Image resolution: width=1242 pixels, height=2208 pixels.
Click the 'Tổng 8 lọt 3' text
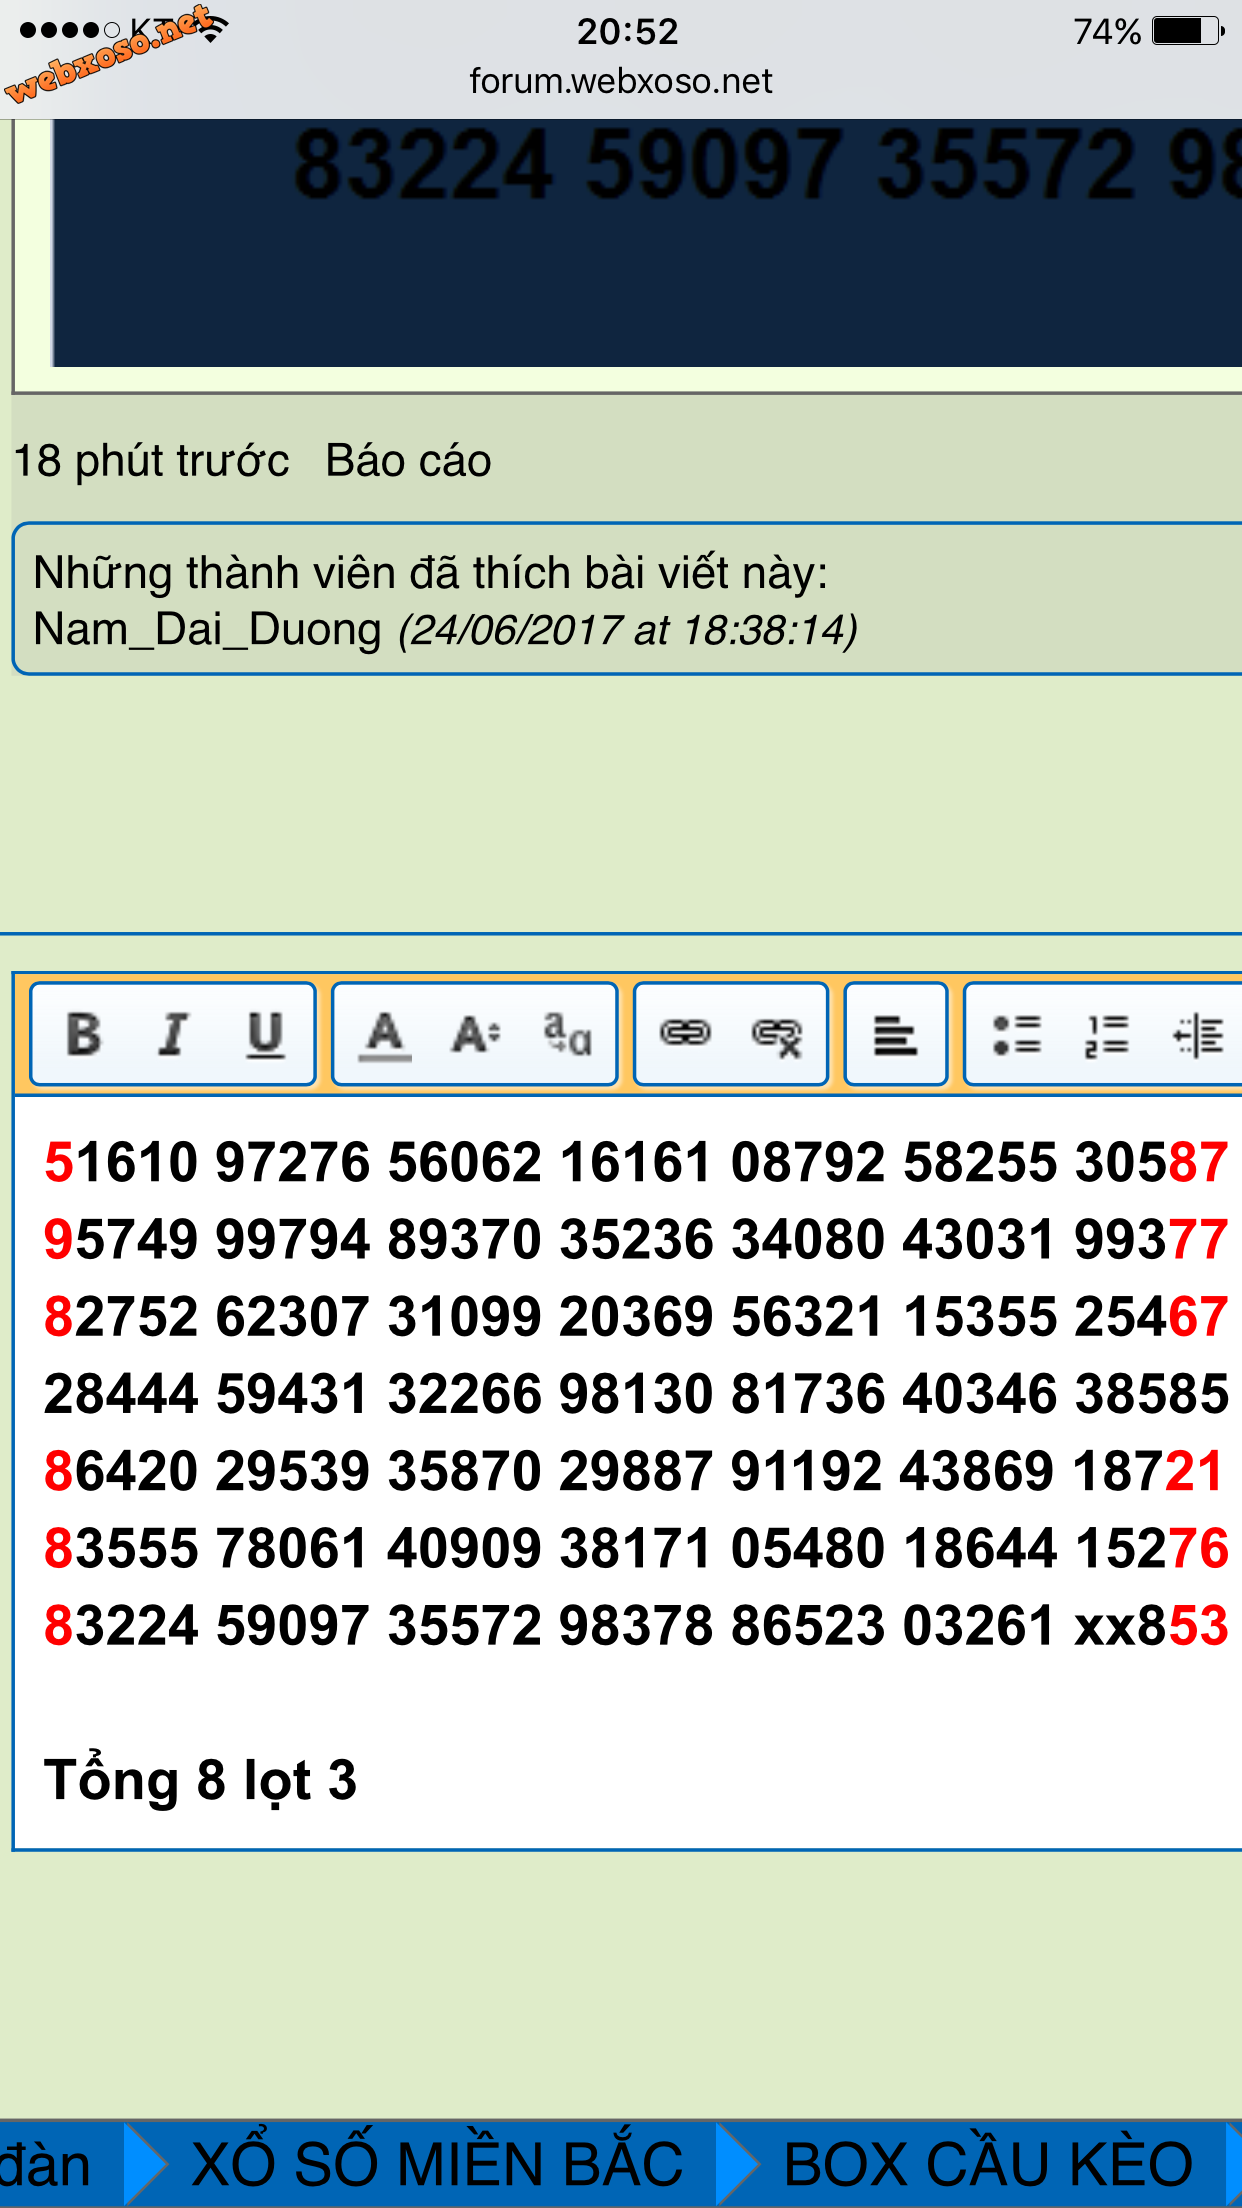(x=200, y=1781)
